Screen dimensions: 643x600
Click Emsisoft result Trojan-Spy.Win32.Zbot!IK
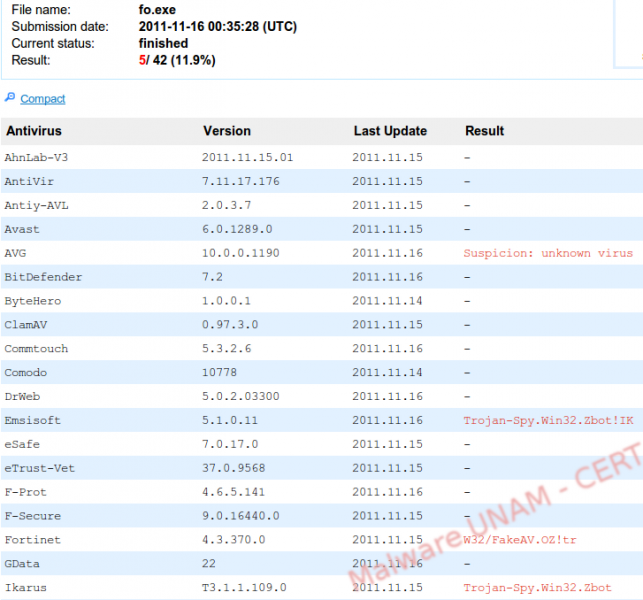[548, 420]
